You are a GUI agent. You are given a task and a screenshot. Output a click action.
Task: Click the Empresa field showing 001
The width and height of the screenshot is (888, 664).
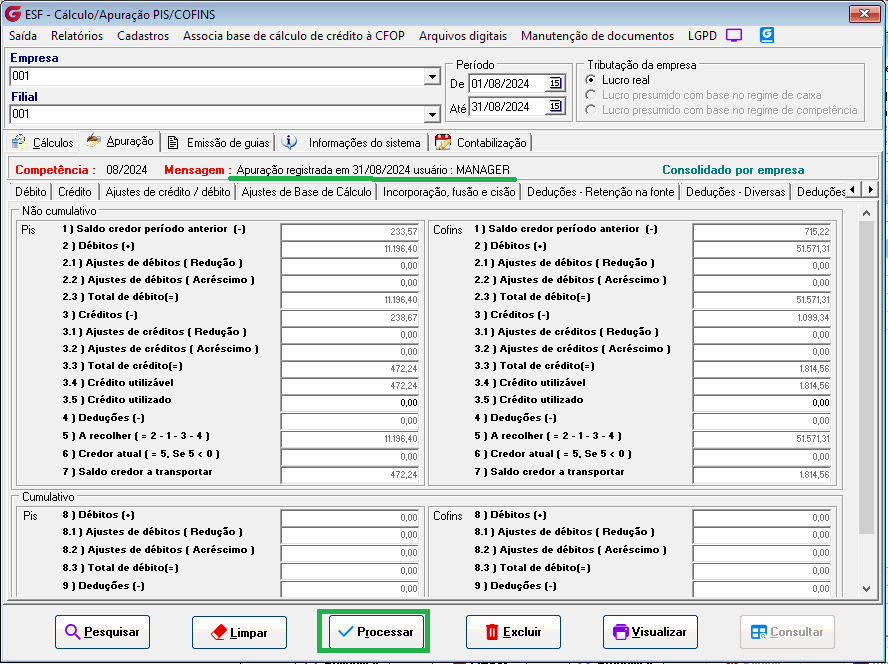[217, 76]
